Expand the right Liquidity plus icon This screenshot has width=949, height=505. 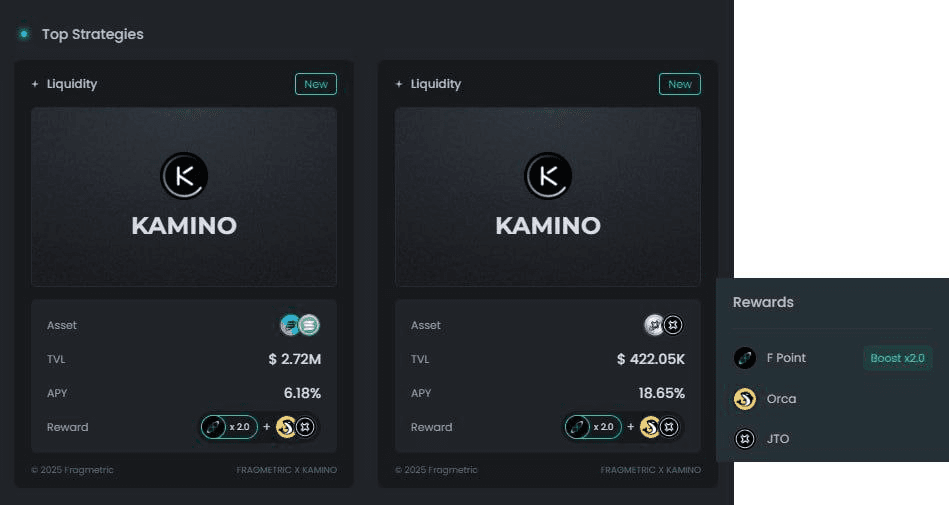(x=399, y=84)
